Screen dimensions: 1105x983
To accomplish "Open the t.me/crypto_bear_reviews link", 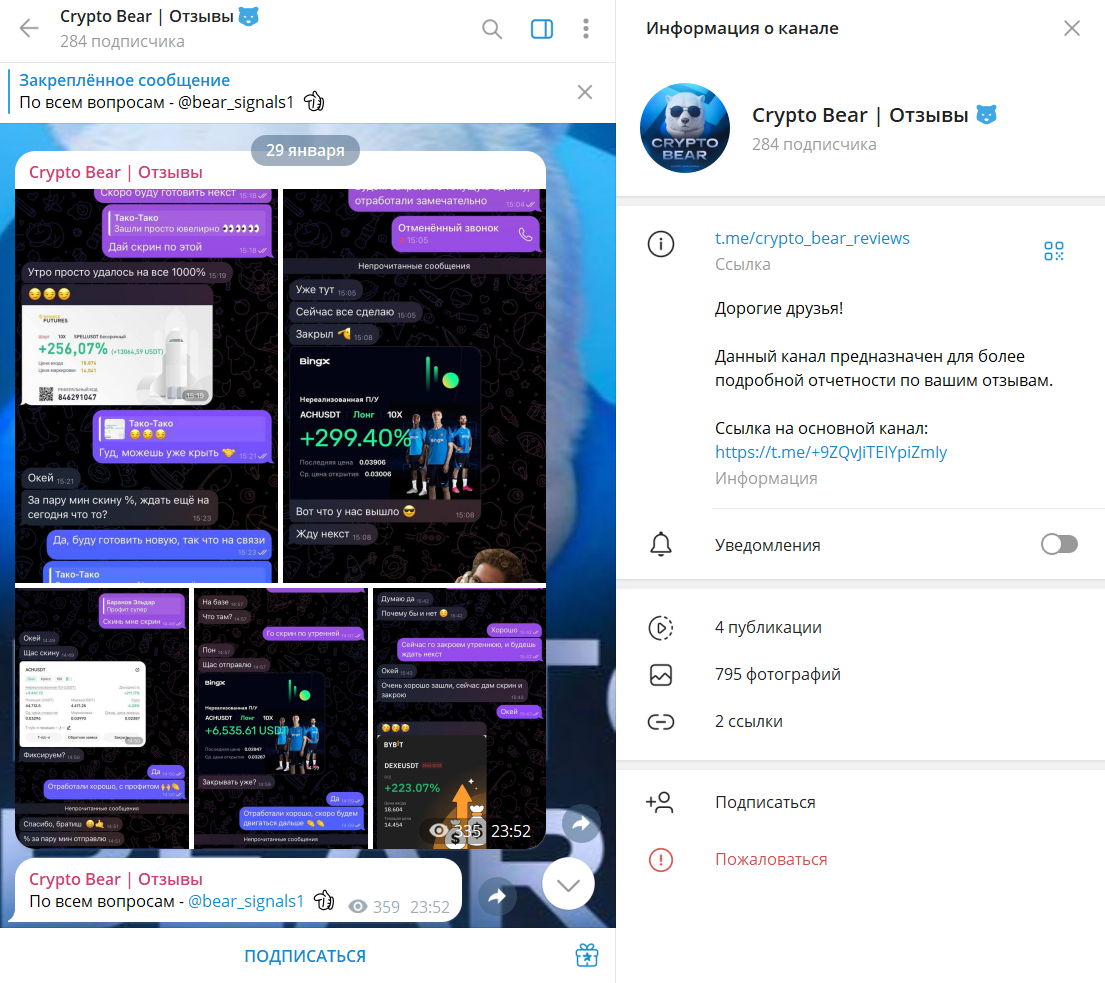I will [x=812, y=238].
